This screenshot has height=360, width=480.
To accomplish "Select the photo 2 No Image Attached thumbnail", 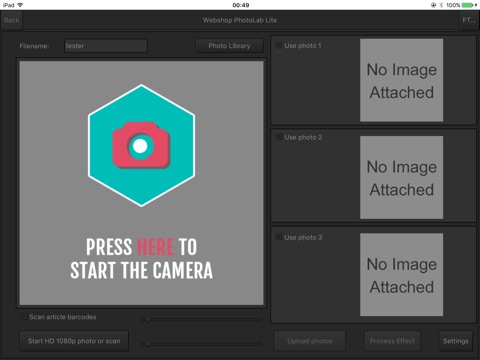I will (x=402, y=177).
